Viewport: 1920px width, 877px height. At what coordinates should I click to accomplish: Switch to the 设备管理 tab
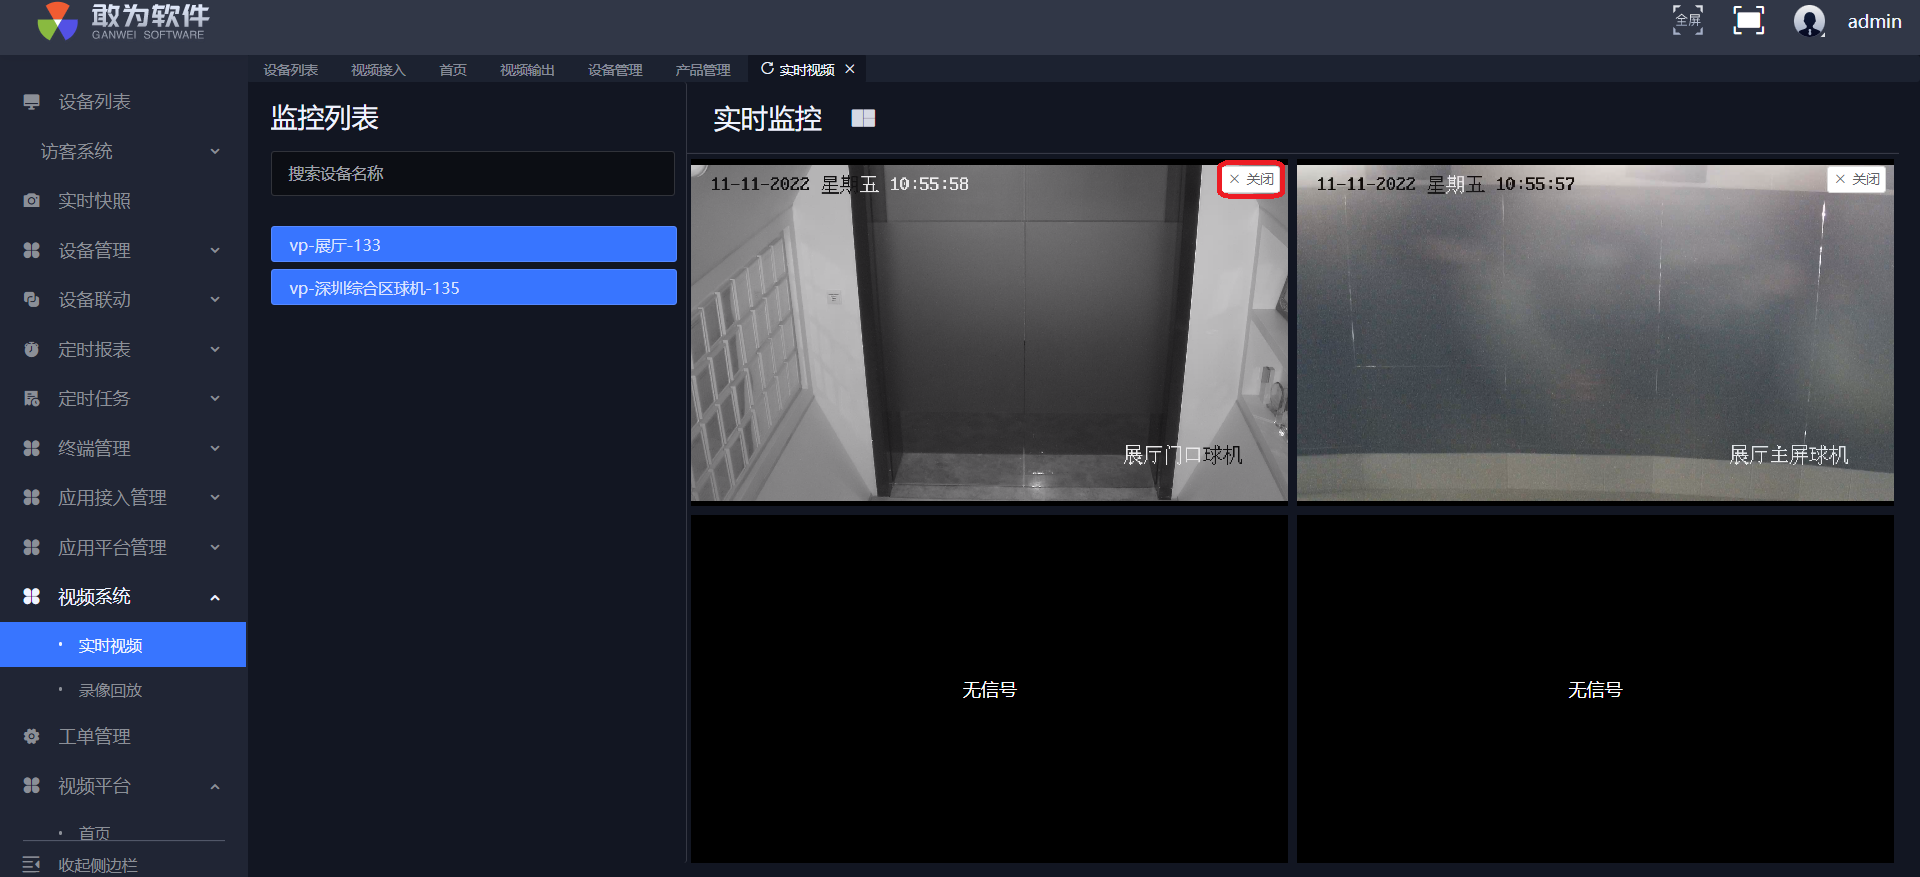click(615, 70)
